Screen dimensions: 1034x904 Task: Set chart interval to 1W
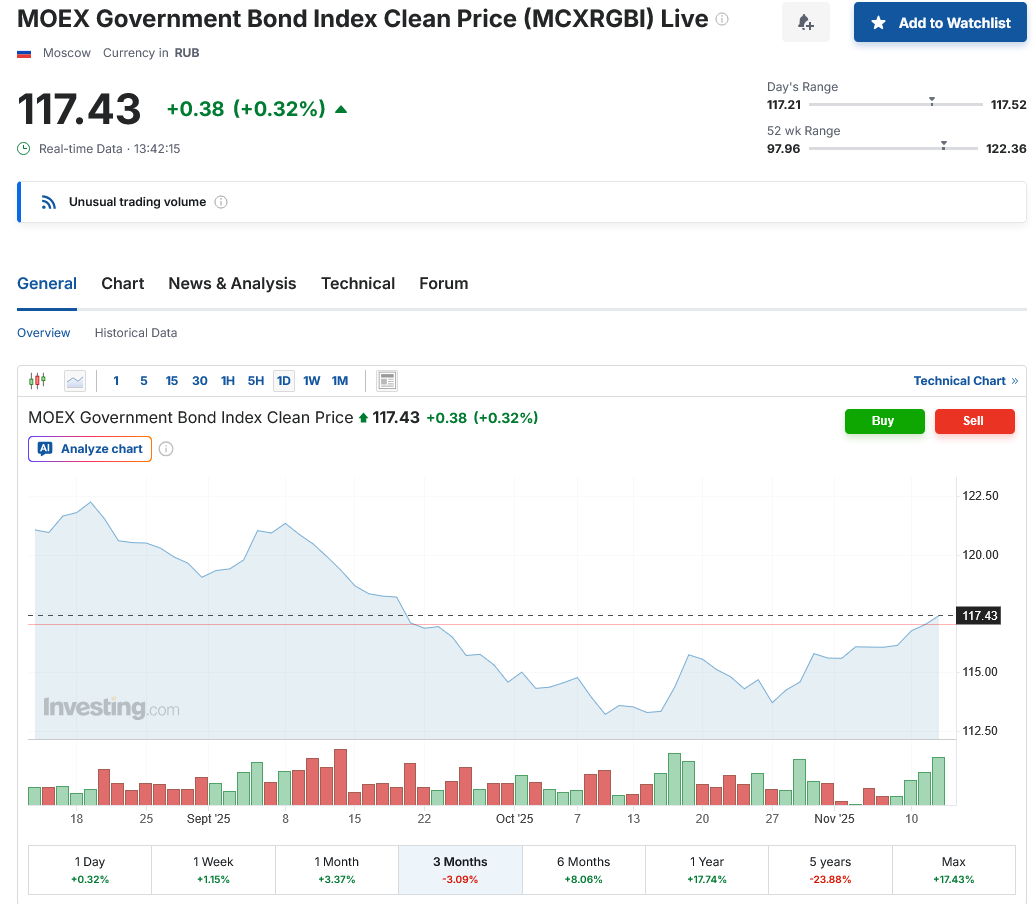pos(312,381)
